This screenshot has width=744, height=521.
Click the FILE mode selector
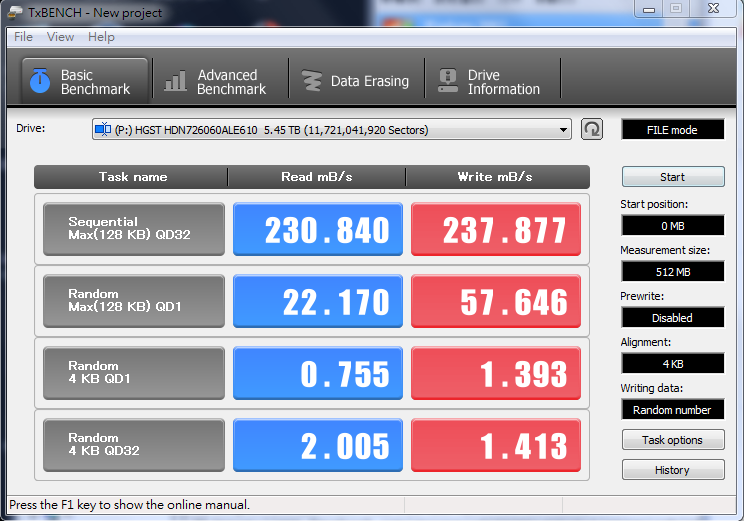[x=673, y=130]
